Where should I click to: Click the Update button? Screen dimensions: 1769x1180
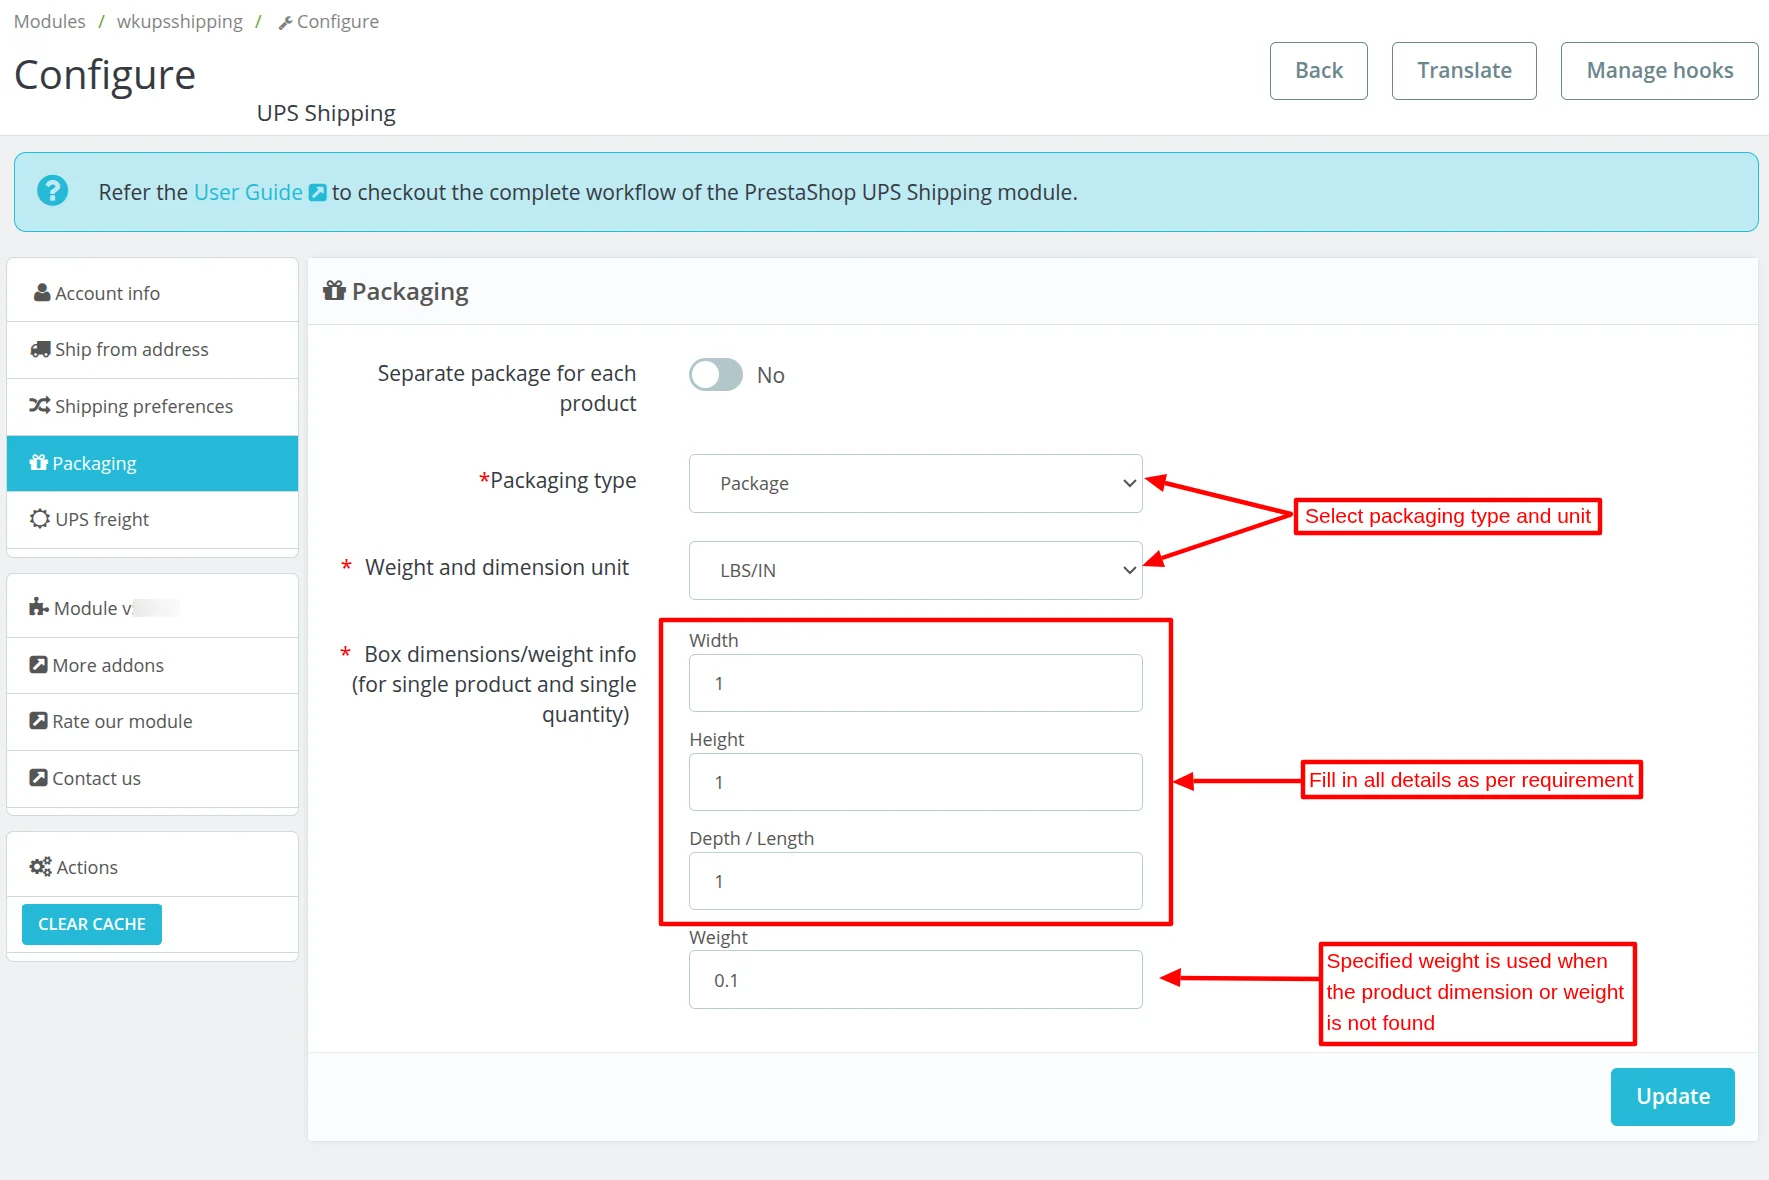pos(1673,1097)
